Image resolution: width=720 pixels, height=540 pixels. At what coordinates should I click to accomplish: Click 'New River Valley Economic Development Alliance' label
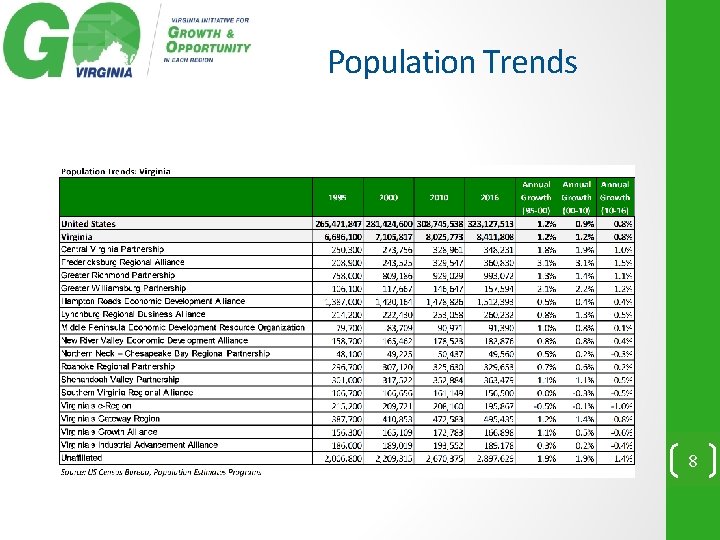(x=154, y=340)
